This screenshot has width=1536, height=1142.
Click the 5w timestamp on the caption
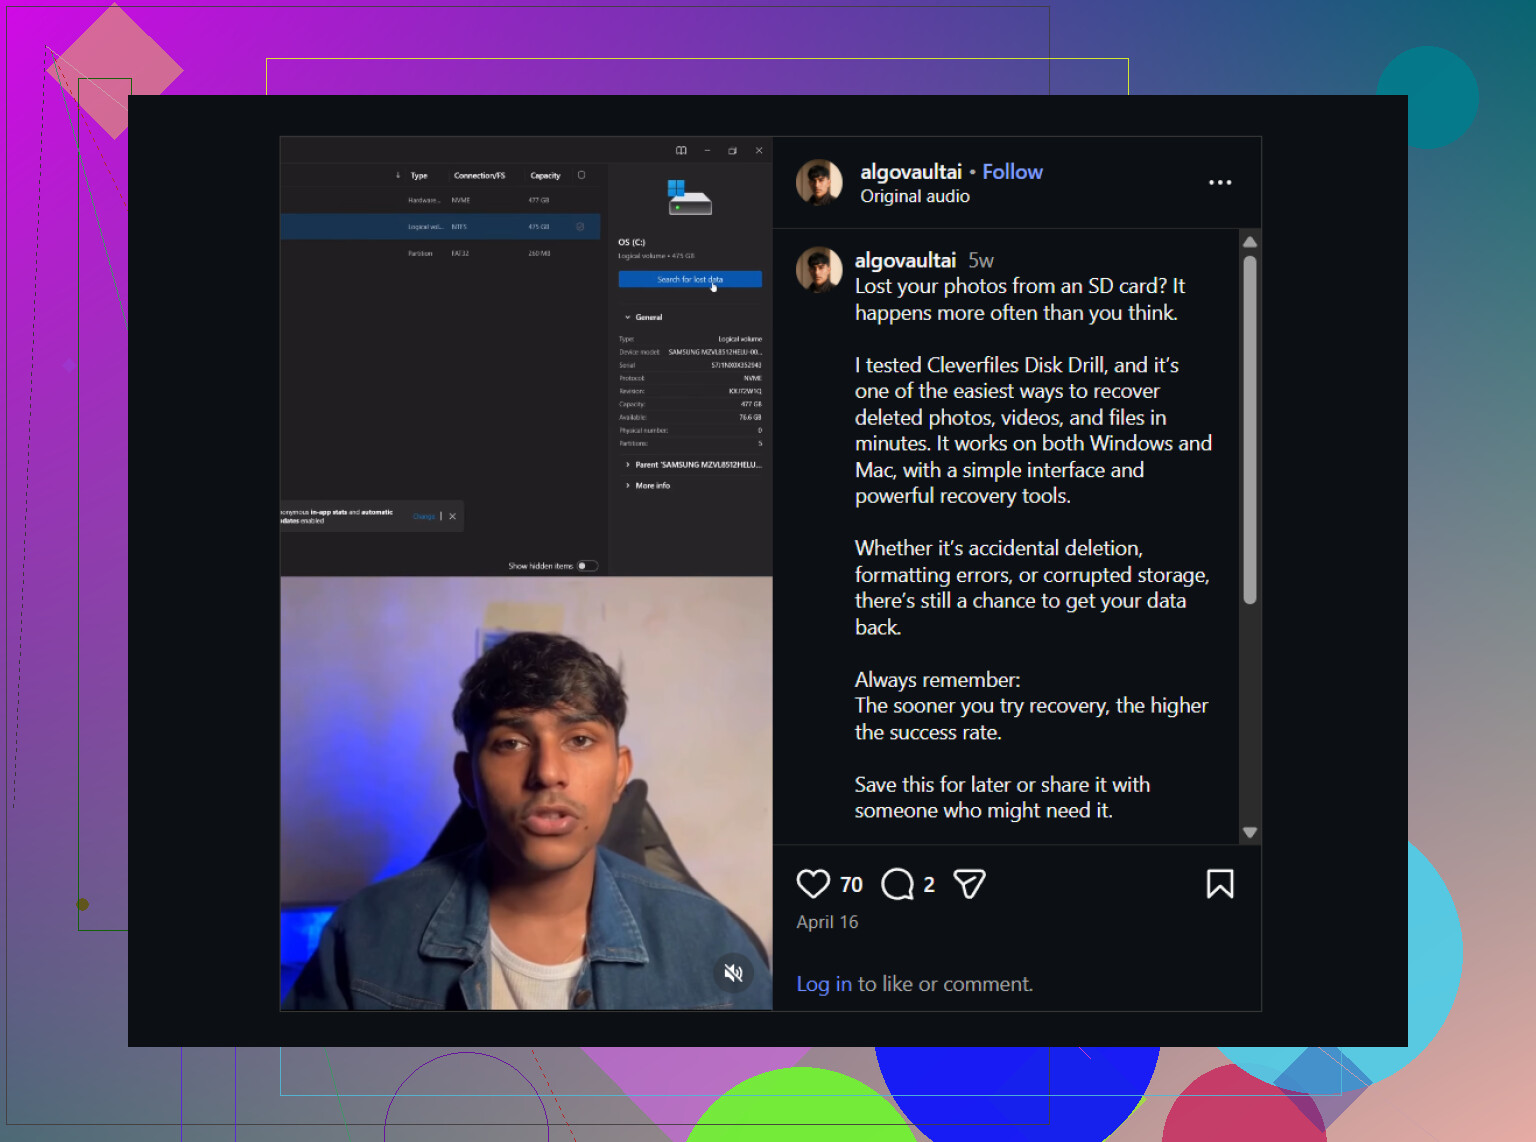981,261
